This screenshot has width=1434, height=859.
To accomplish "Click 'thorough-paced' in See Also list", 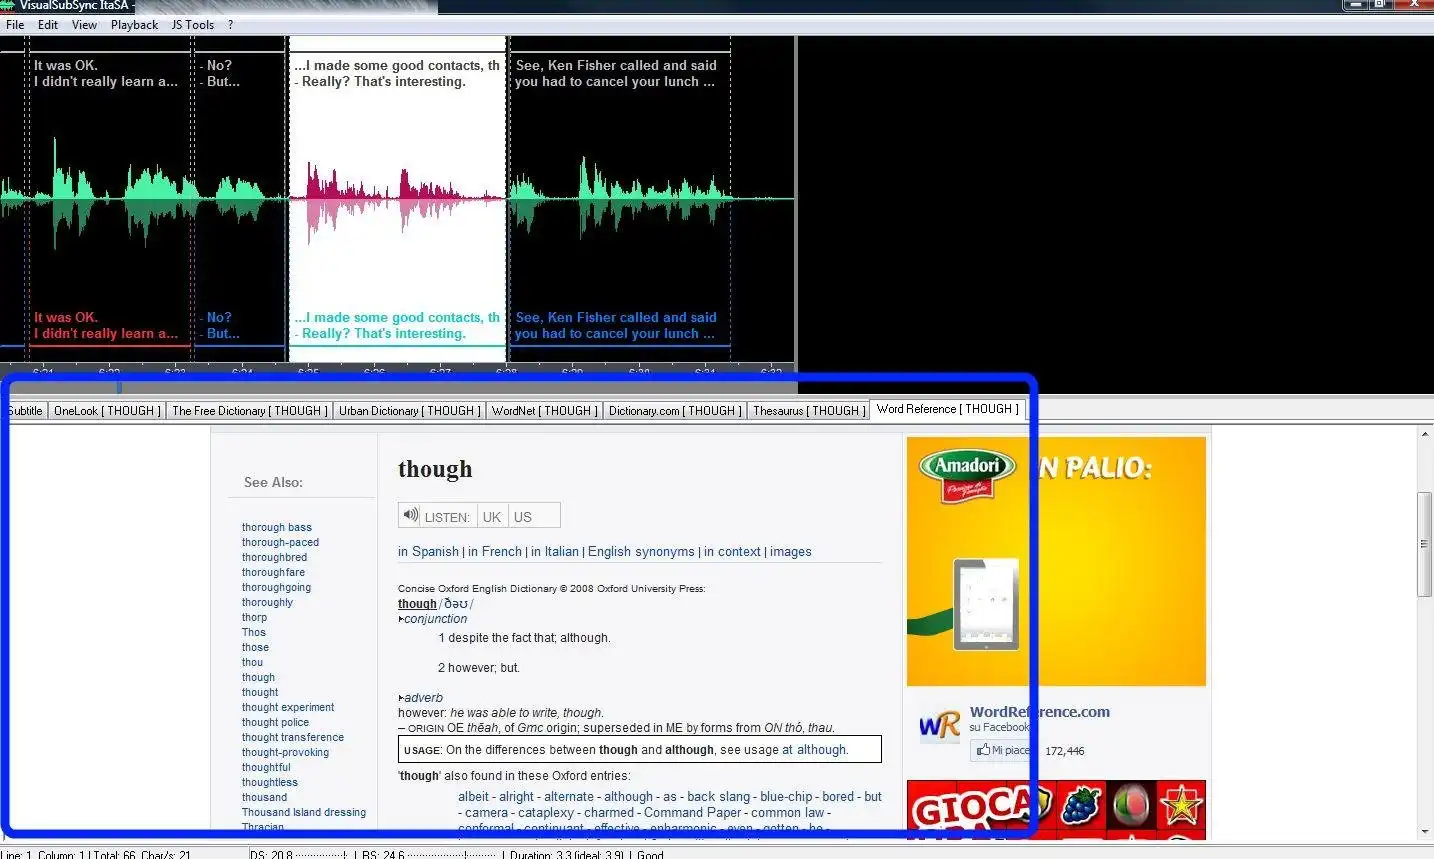I will 280,542.
